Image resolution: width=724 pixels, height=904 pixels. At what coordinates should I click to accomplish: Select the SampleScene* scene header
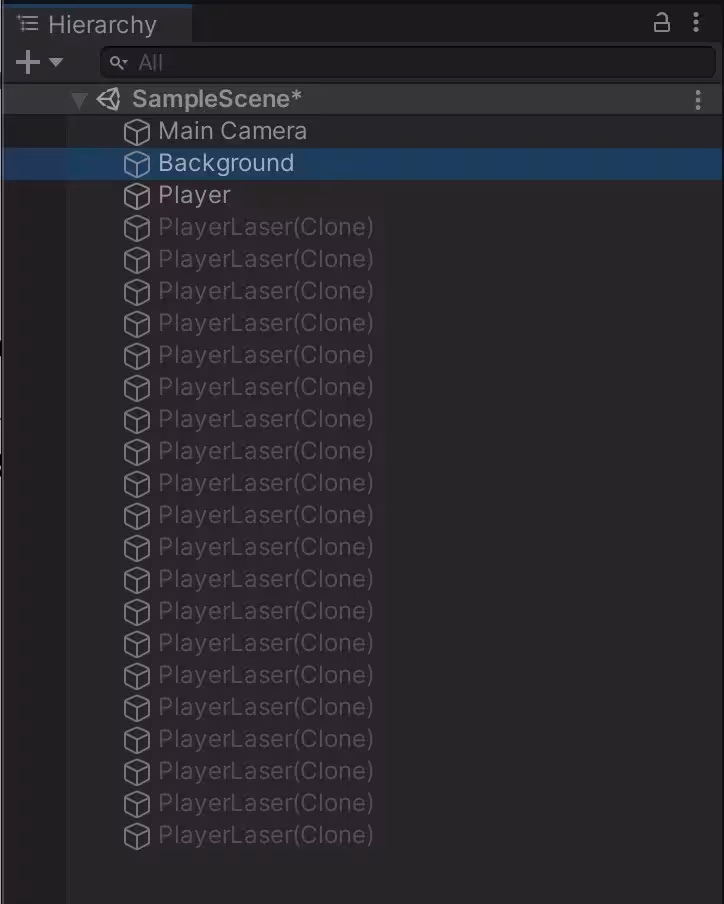362,99
